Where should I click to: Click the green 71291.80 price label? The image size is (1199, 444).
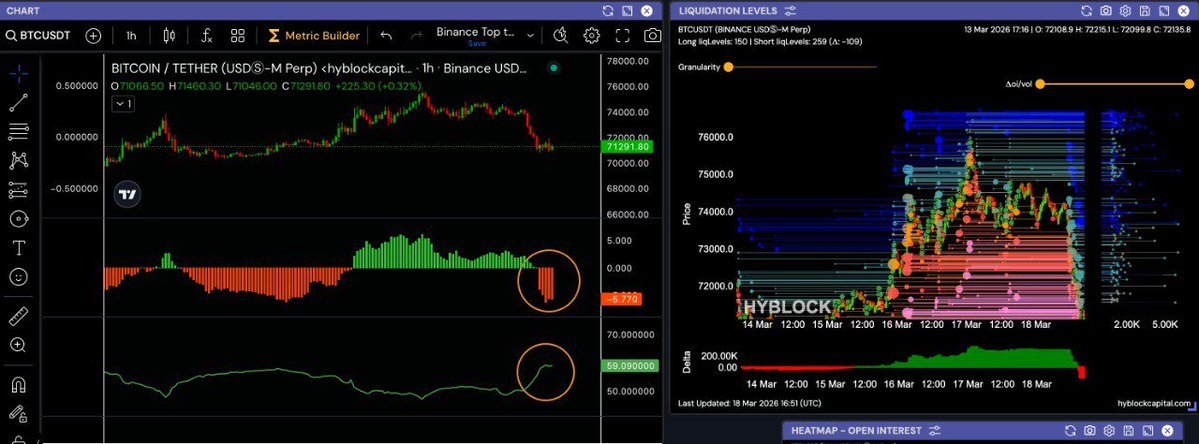pyautogui.click(x=627, y=147)
